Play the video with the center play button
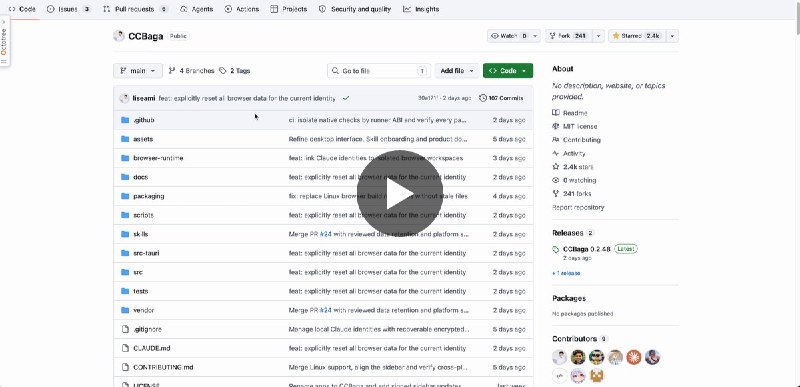Viewport: 800px width, 387px height. coord(399,193)
